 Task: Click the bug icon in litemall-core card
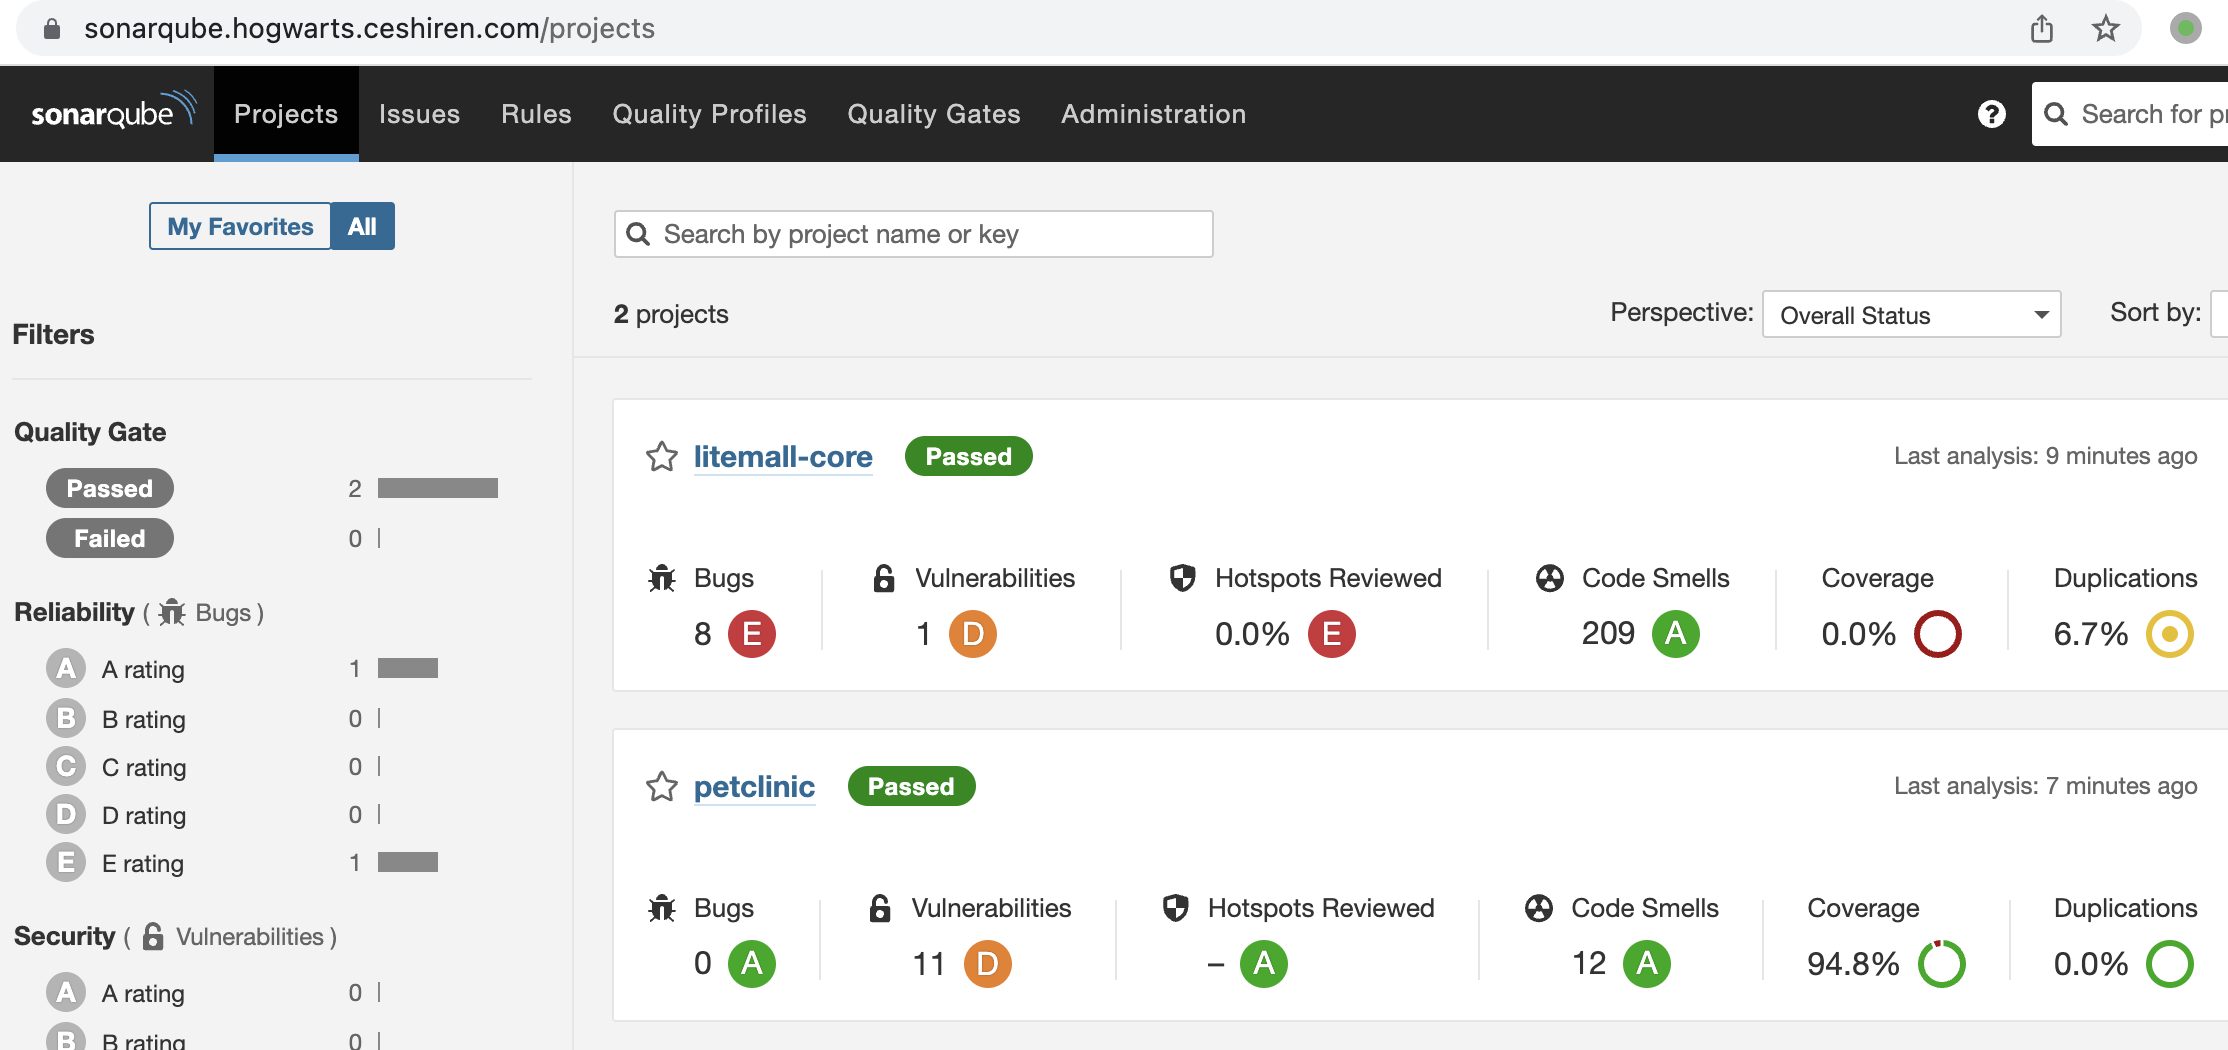coord(662,578)
